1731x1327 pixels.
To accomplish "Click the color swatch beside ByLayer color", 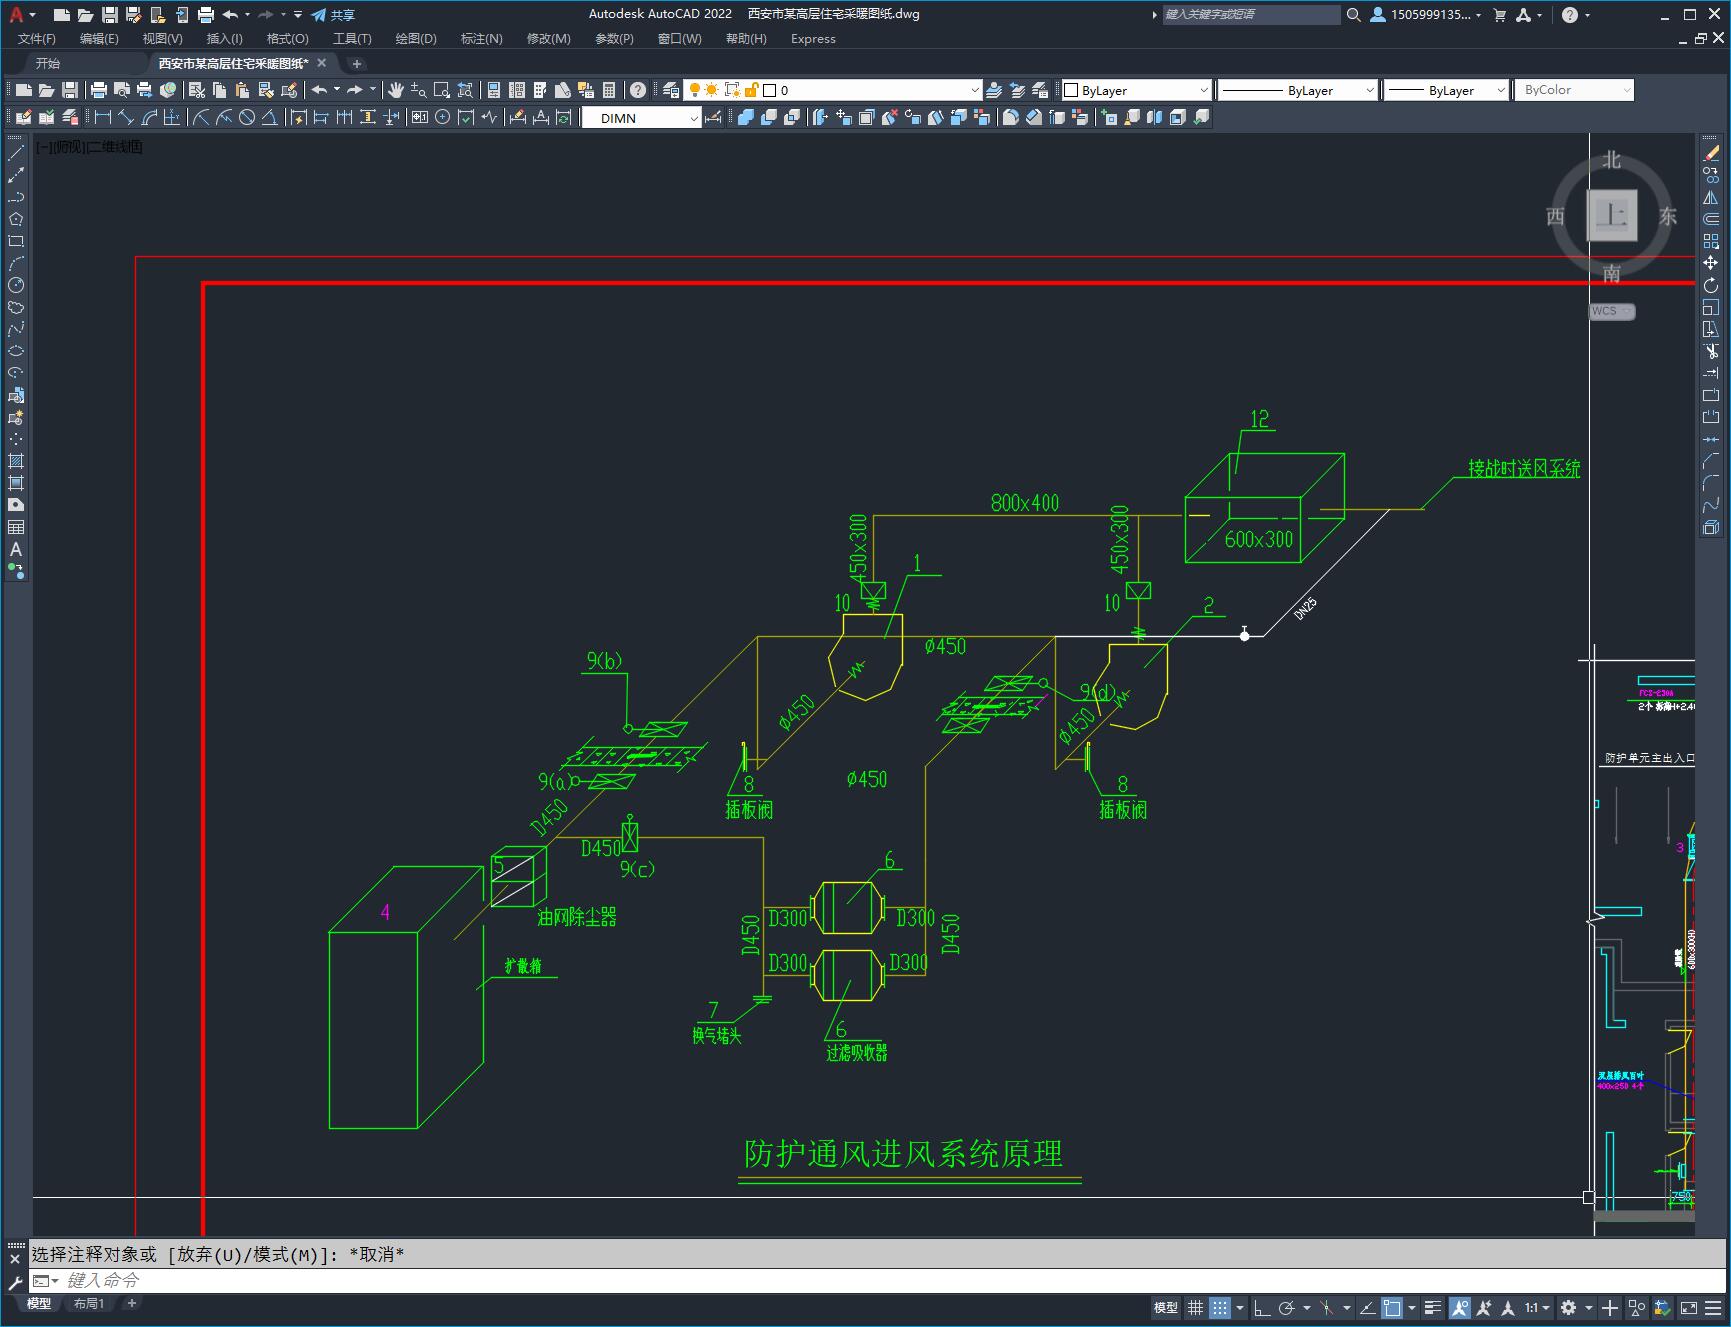I will point(1070,90).
